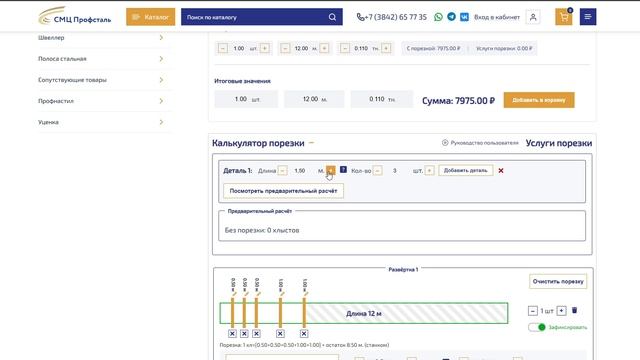The width and height of the screenshot is (640, 360).
Task: Click the blue question mark help icon
Action: [343, 169]
